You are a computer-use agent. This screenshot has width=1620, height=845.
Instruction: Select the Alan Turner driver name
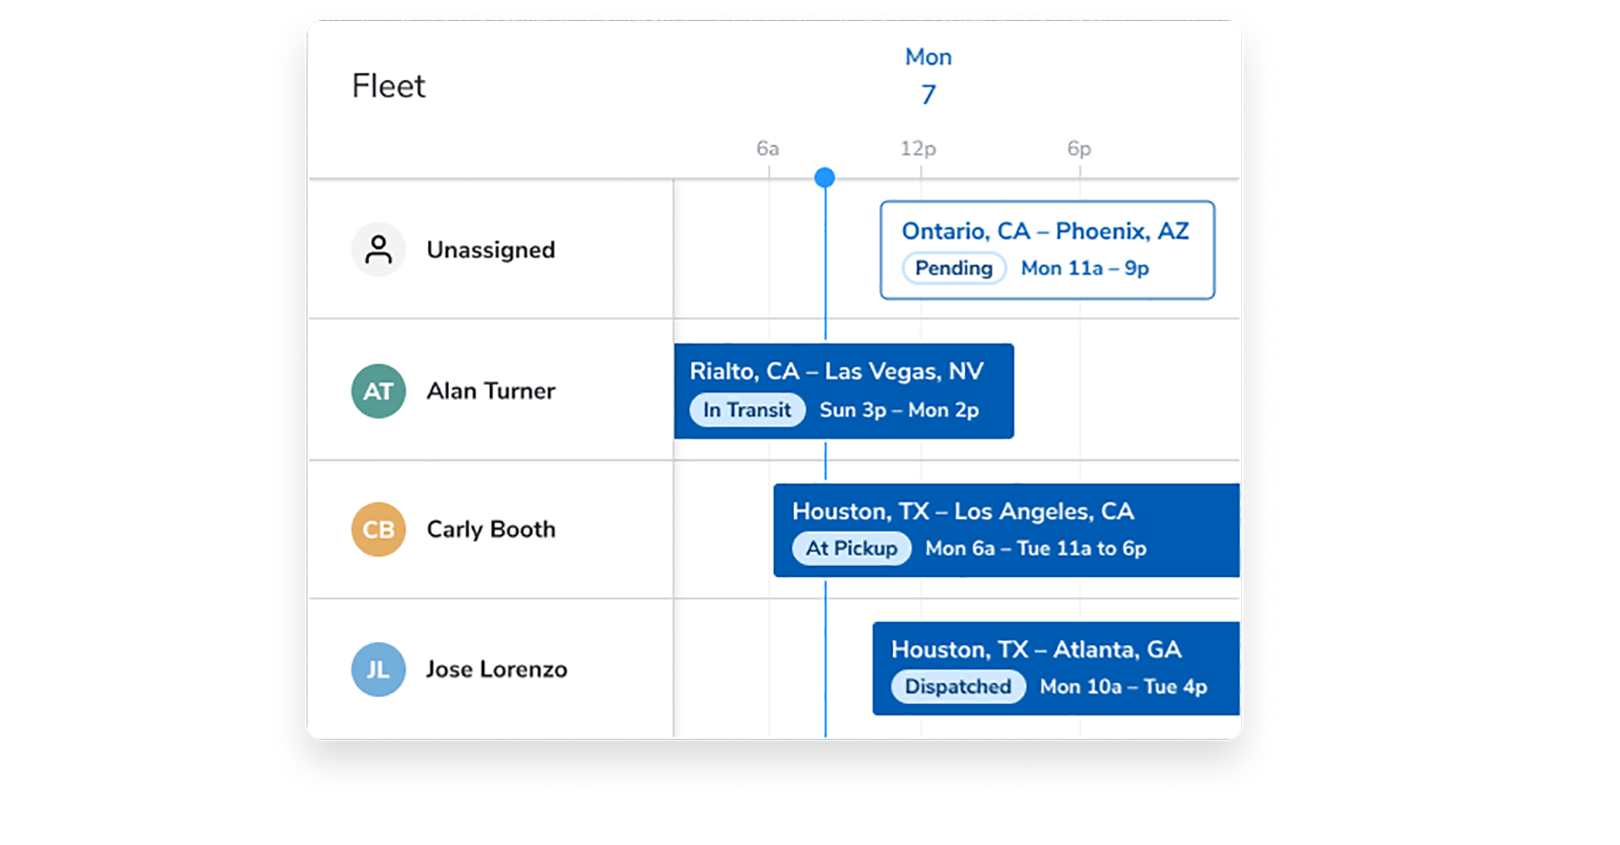coord(491,391)
